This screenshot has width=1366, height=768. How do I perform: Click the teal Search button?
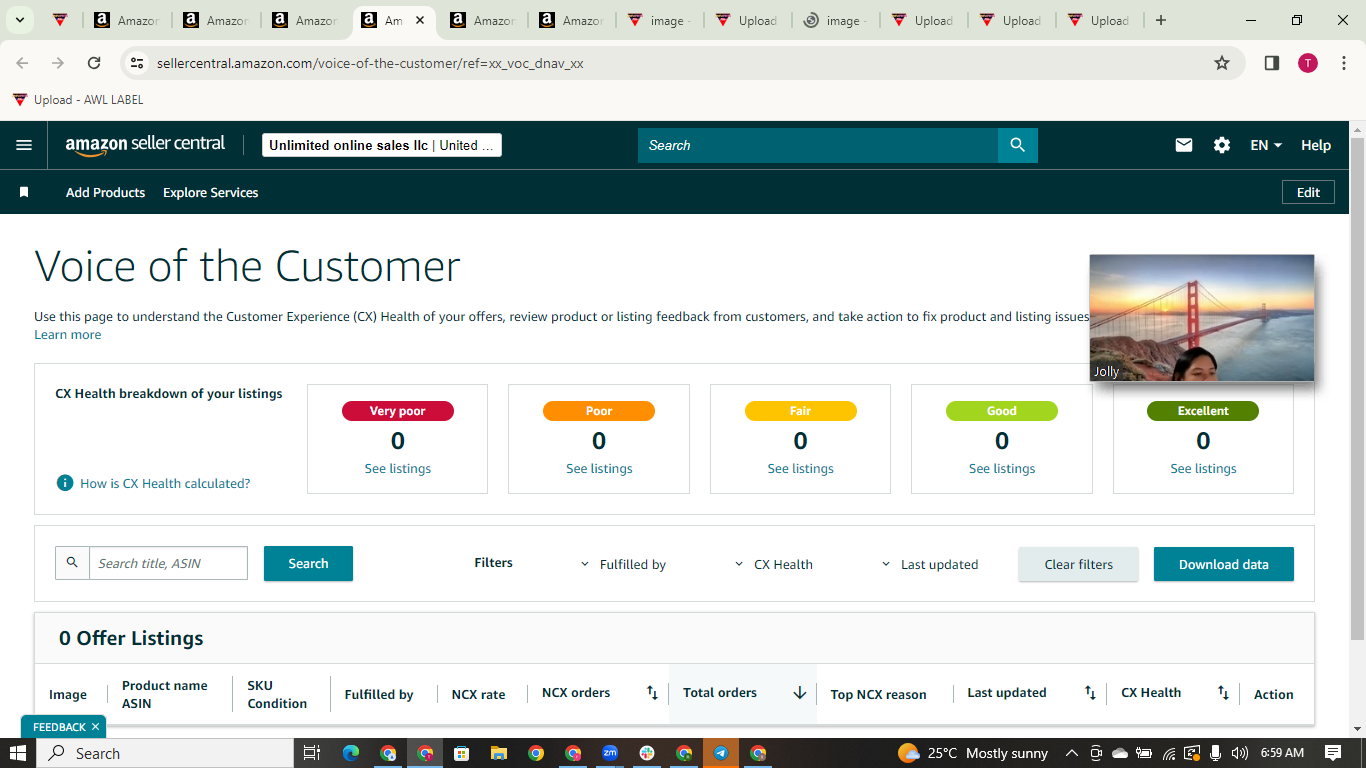pos(308,563)
